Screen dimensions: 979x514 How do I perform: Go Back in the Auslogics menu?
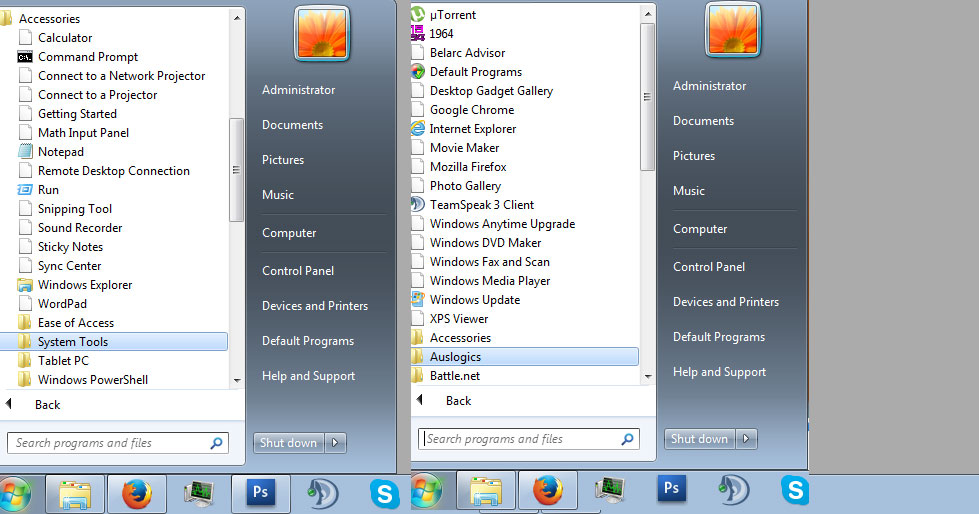click(445, 401)
